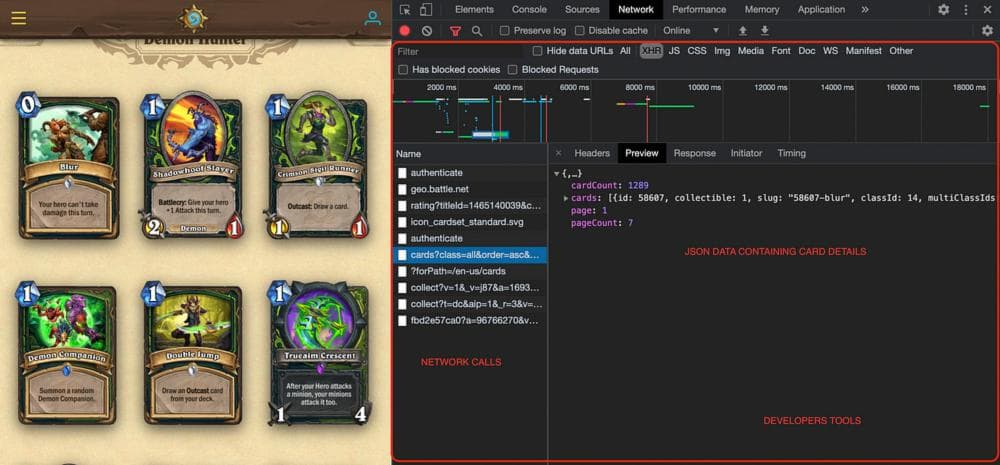Select the Network tab

pyautogui.click(x=636, y=10)
